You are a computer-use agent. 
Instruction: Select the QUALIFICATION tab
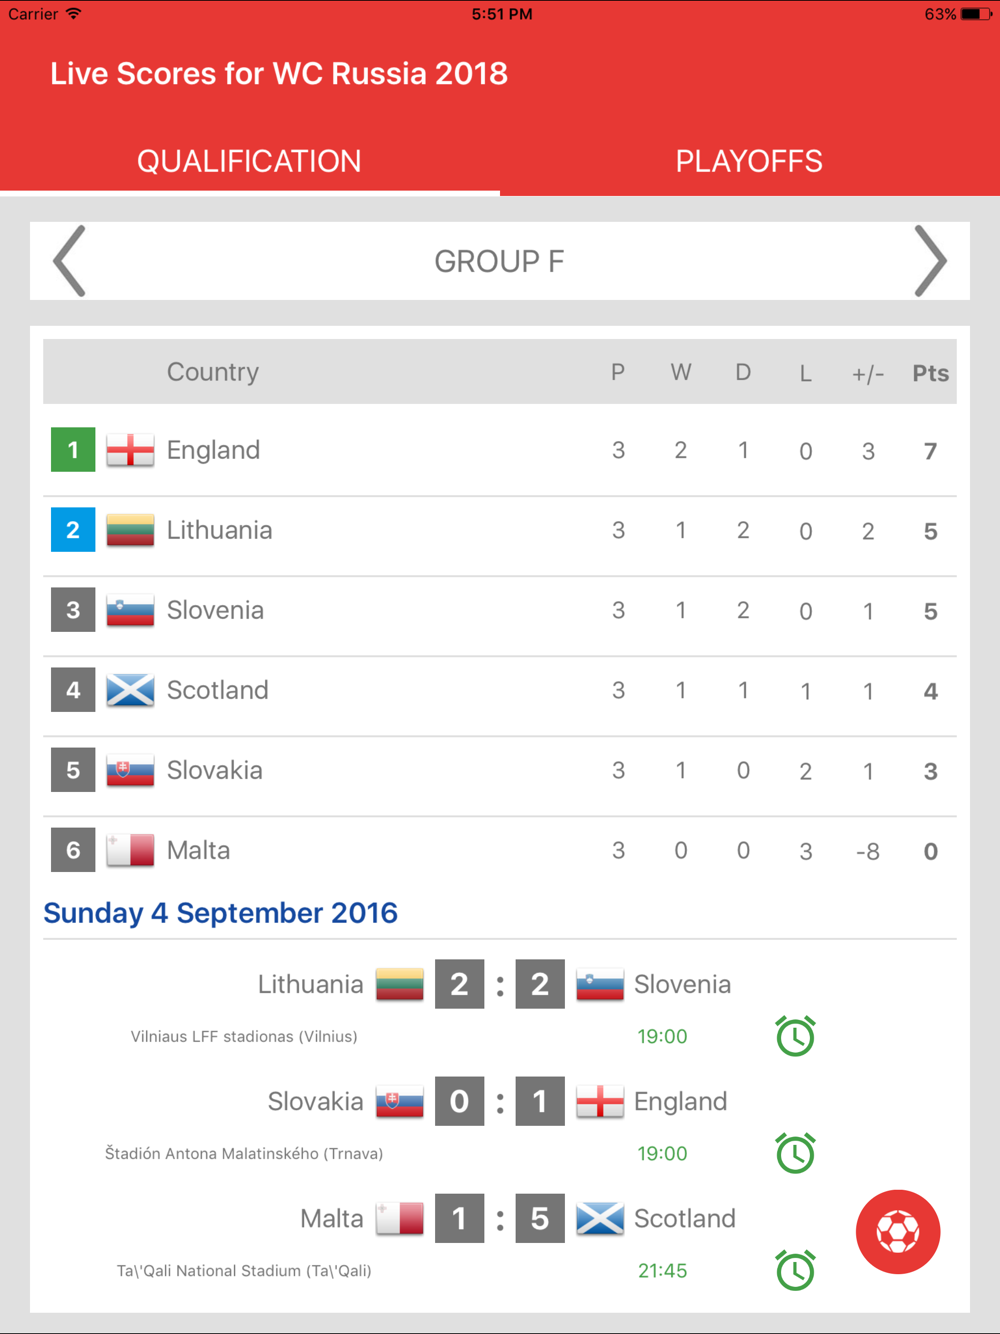tap(249, 161)
